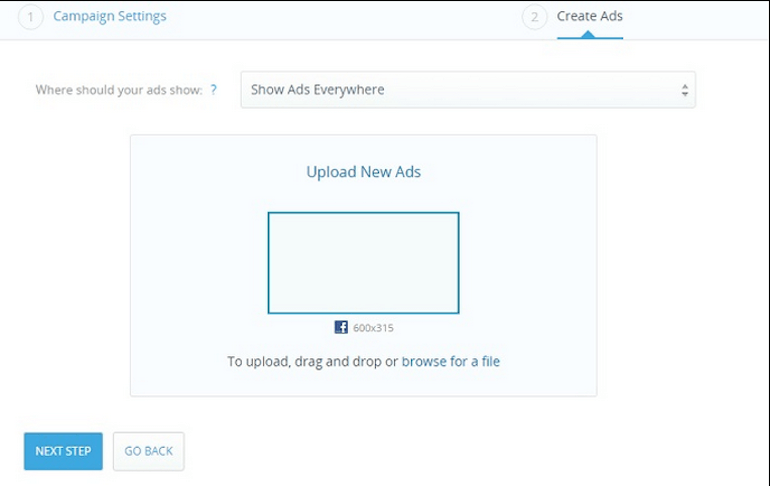Click the 600x315 size label
The height and width of the screenshot is (486, 770).
373,328
